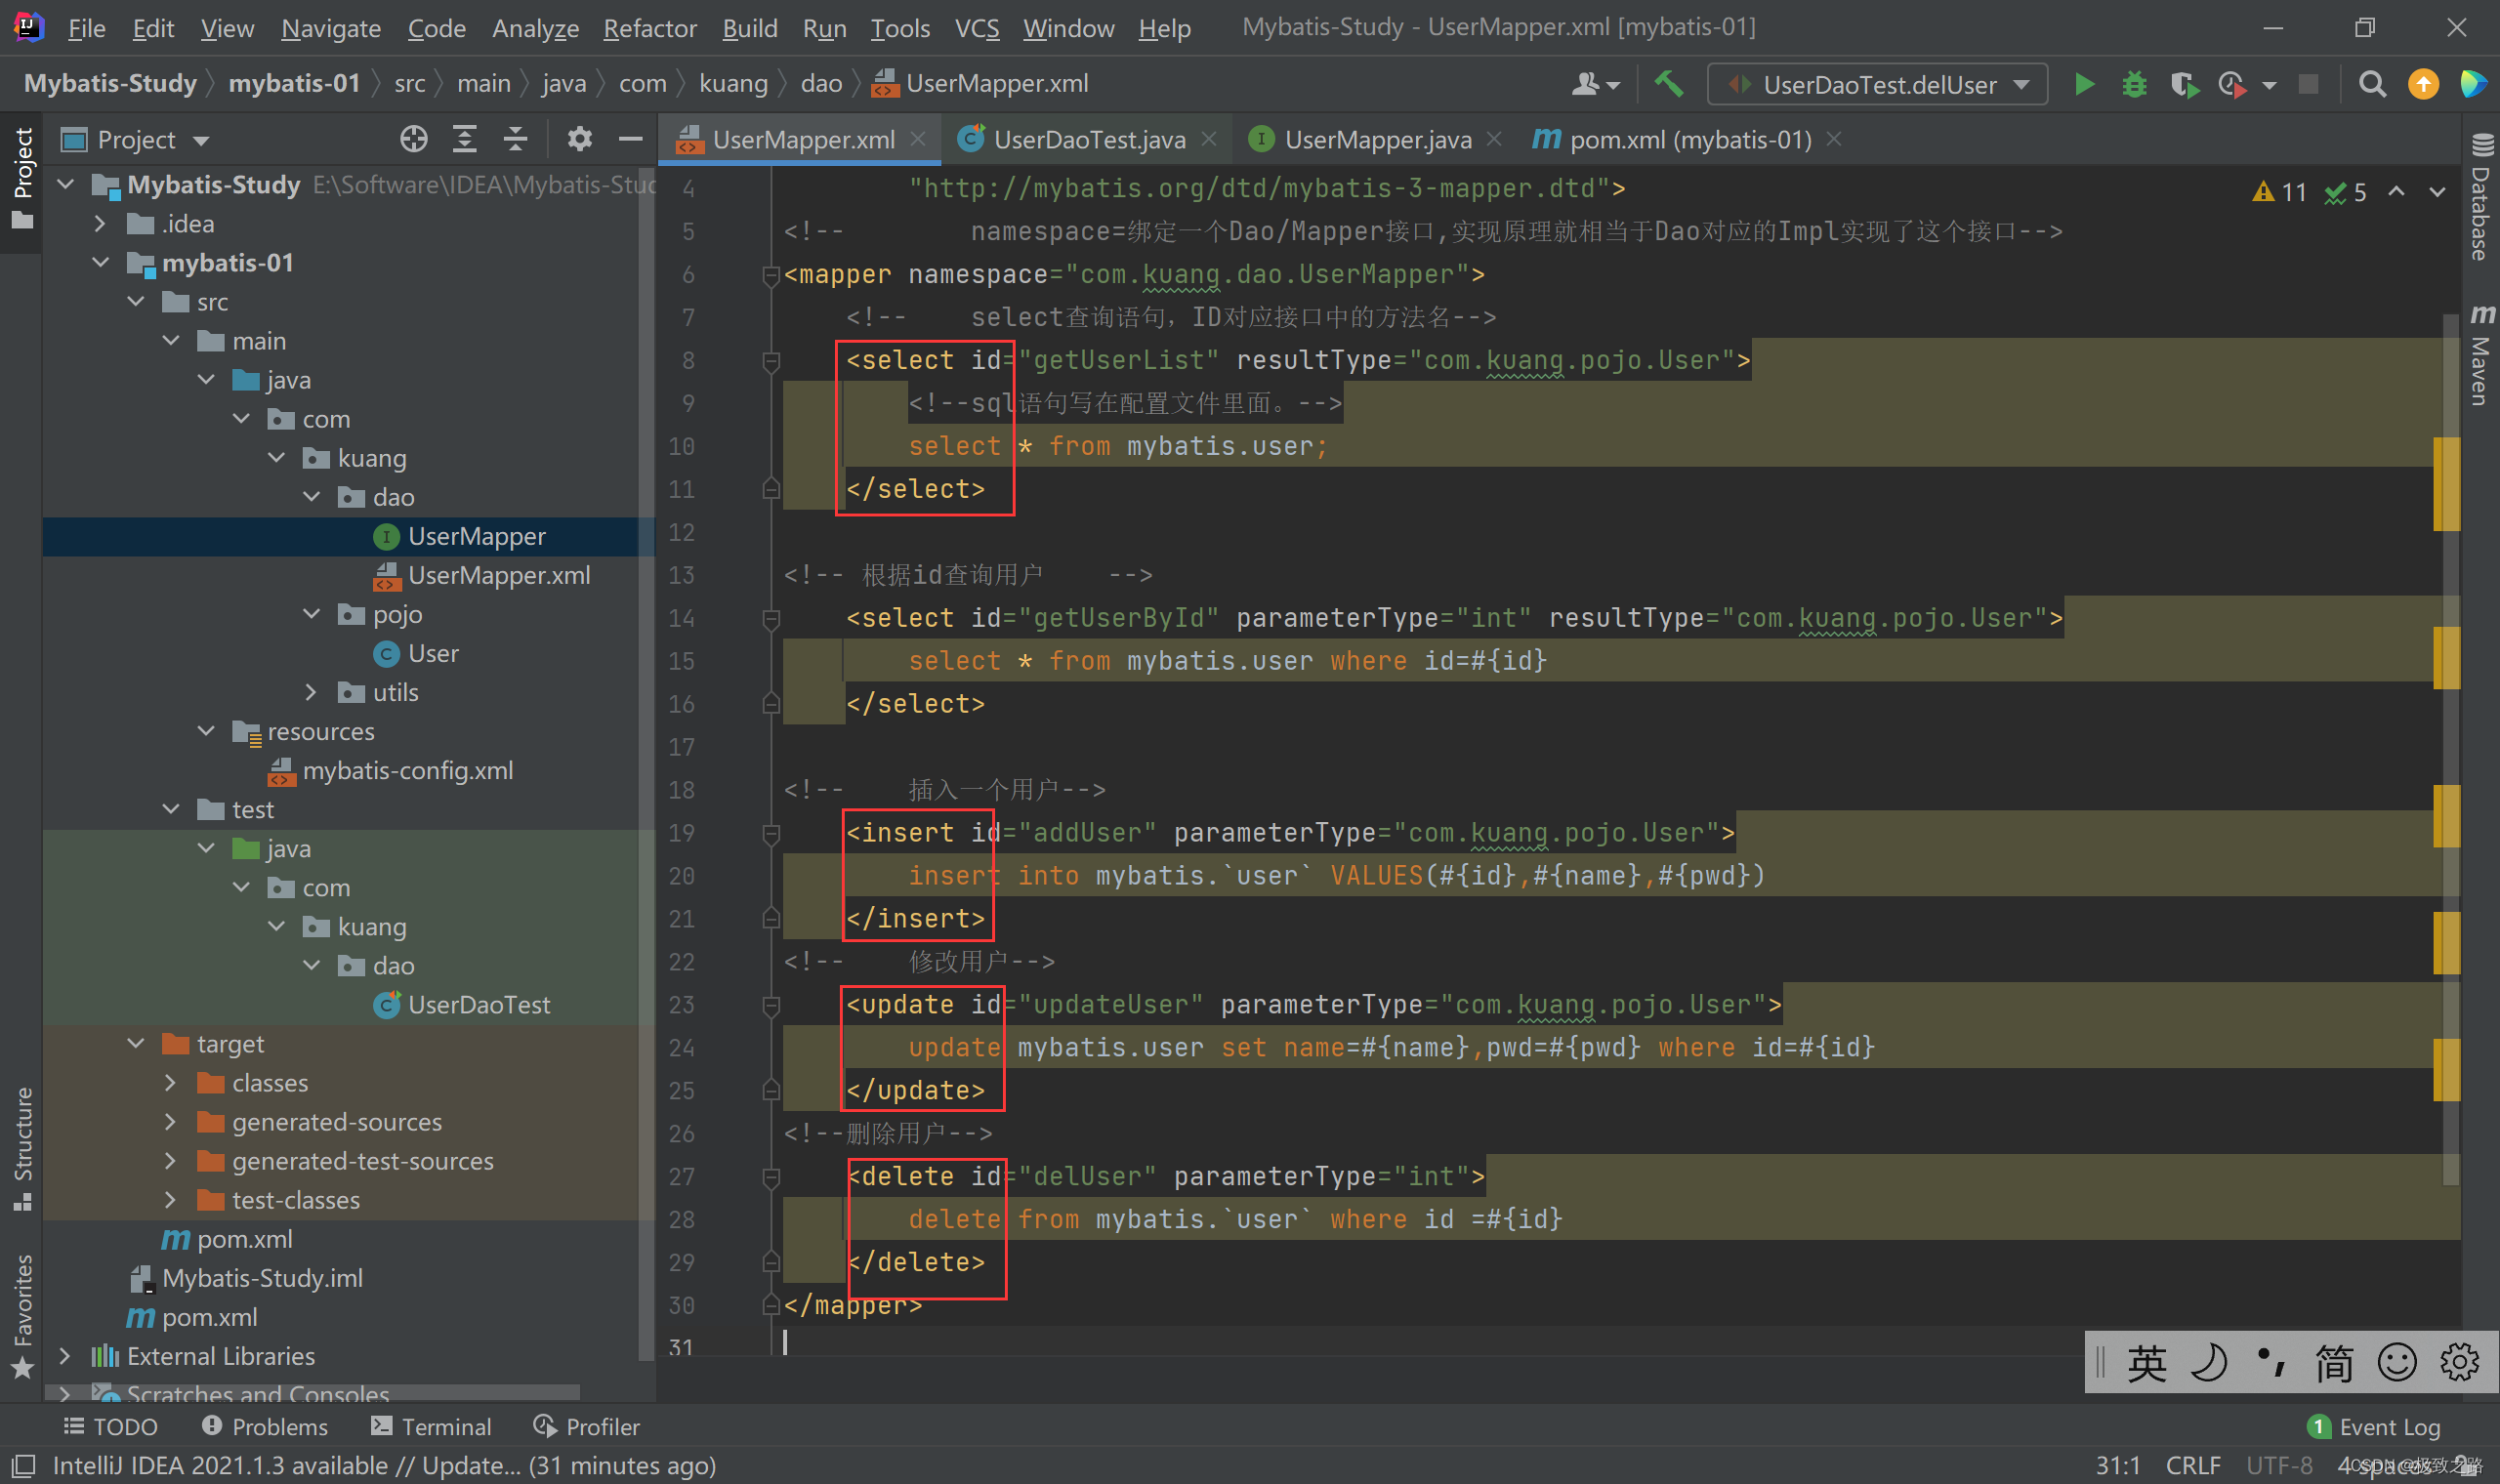Image resolution: width=2500 pixels, height=1484 pixels.
Task: Click the Stop square button
Action: (2308, 85)
